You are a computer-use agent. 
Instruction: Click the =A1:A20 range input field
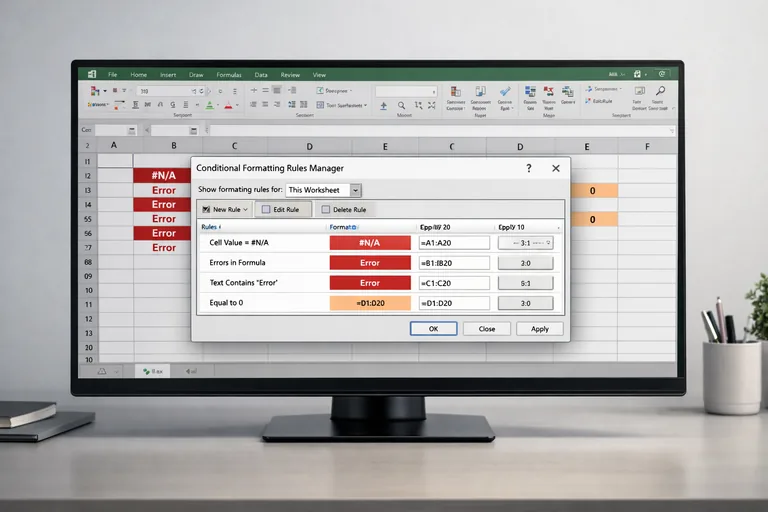point(454,243)
